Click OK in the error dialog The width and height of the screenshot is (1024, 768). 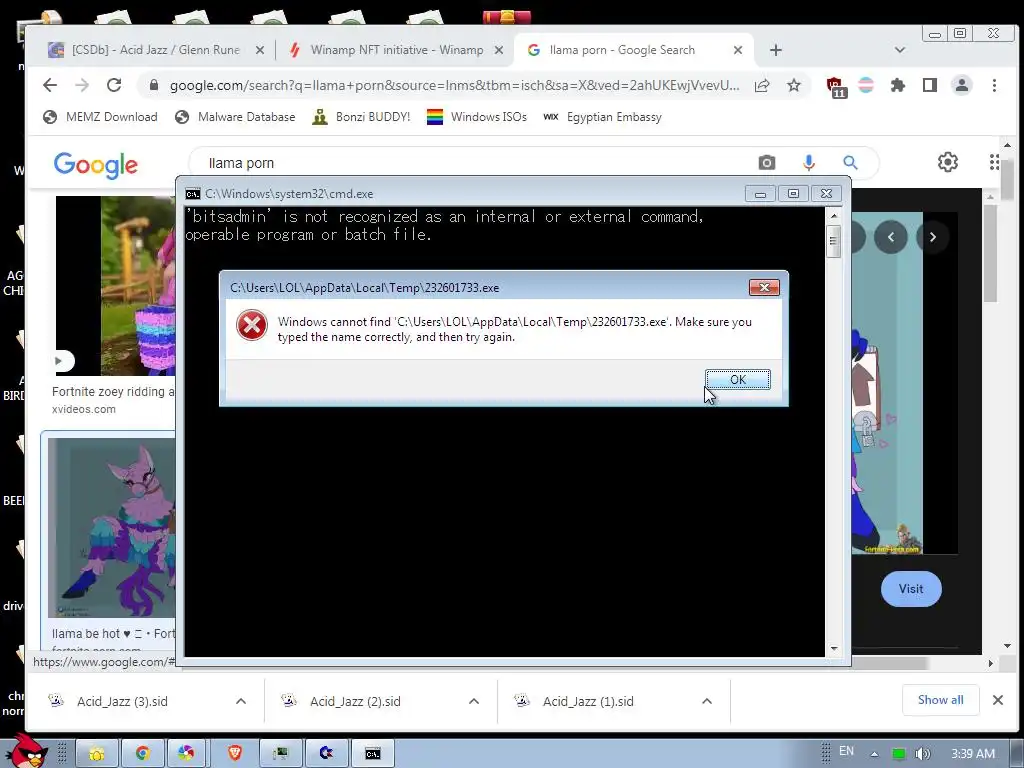(737, 379)
